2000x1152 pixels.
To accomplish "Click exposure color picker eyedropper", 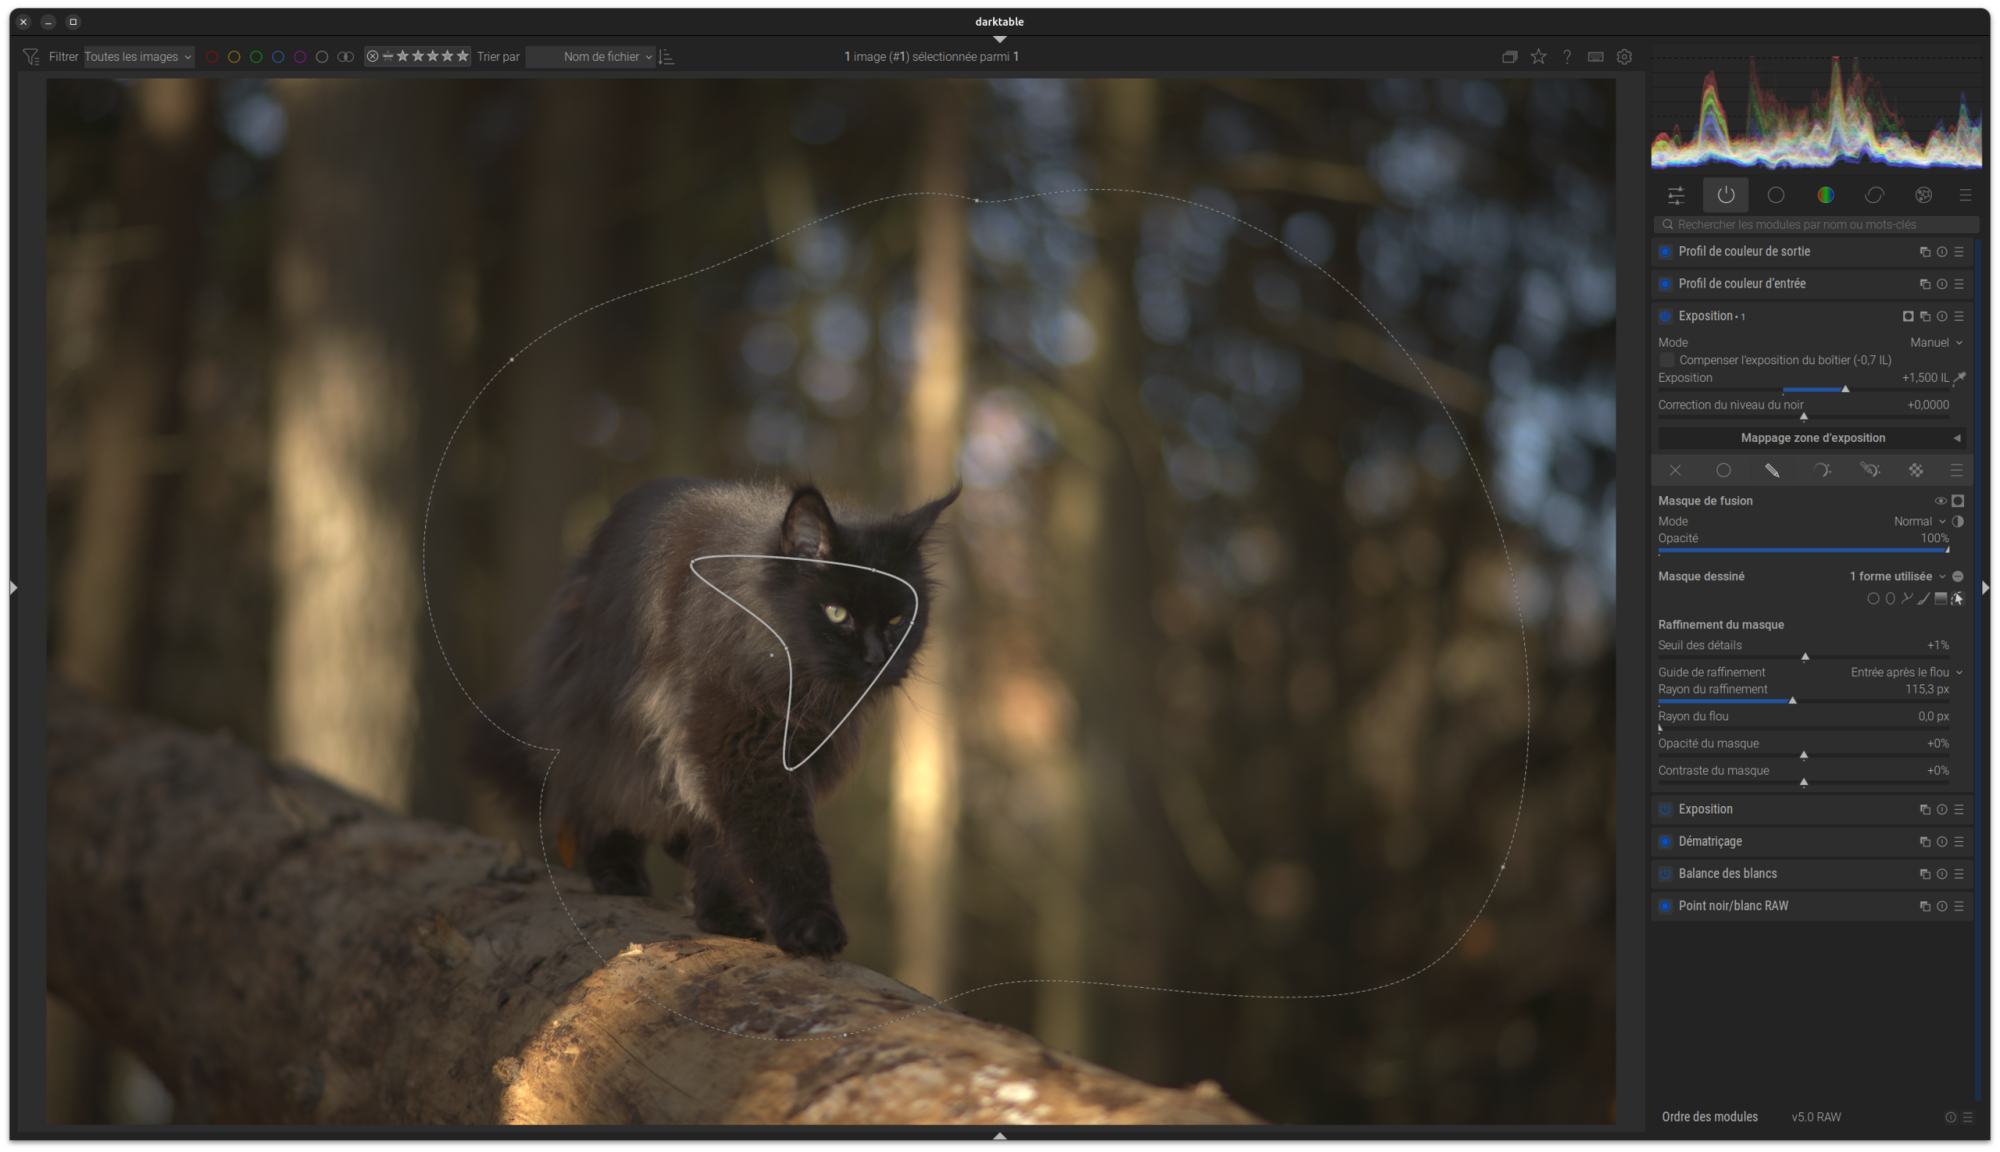I will (1960, 378).
